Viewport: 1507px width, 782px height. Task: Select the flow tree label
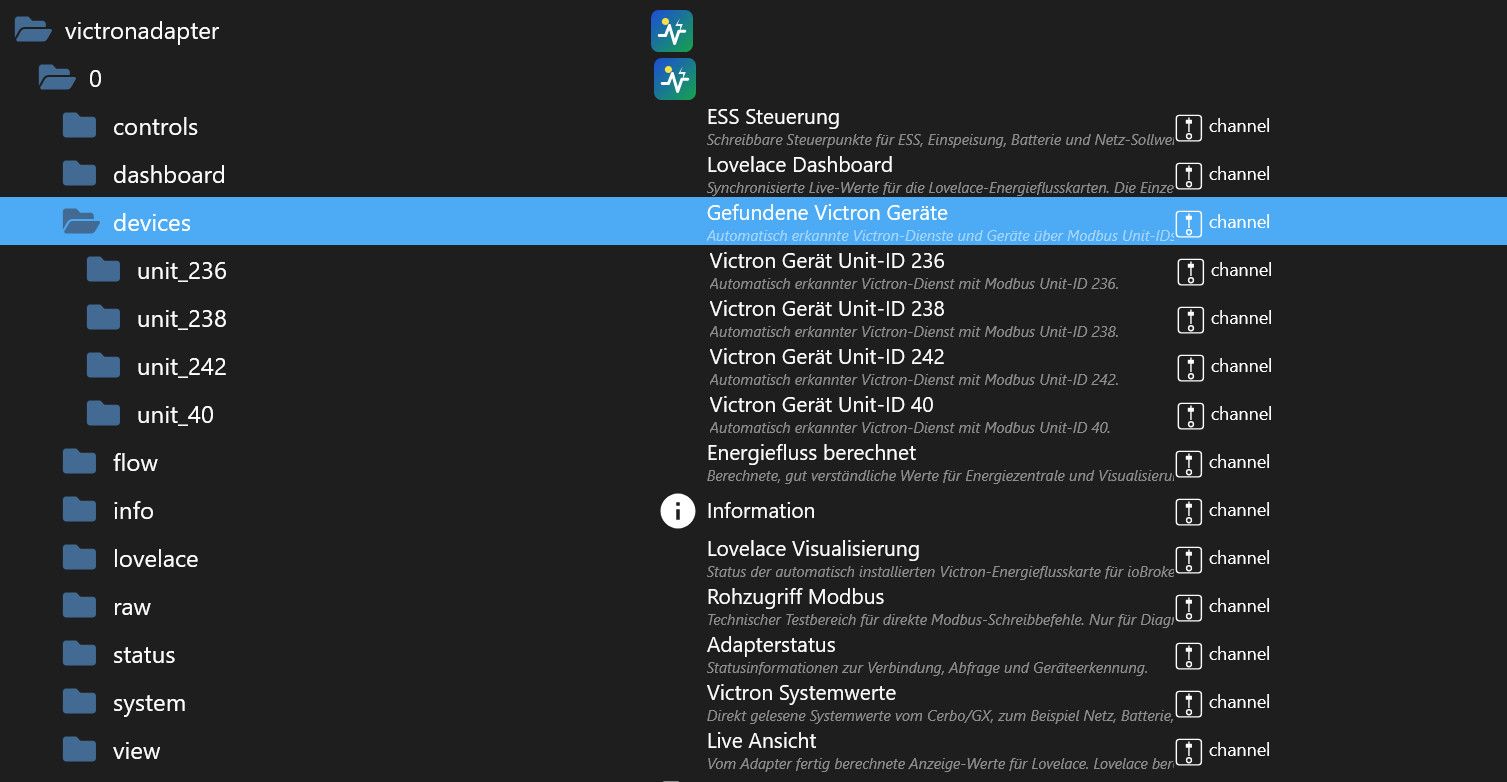[x=136, y=463]
